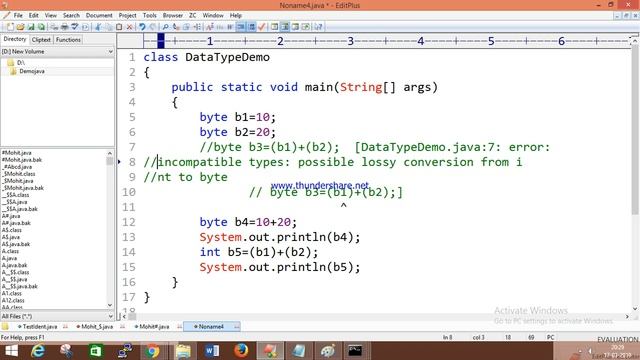Click the column ruler marker at 1
This screenshot has width=640, height=360.
[x=210, y=41]
